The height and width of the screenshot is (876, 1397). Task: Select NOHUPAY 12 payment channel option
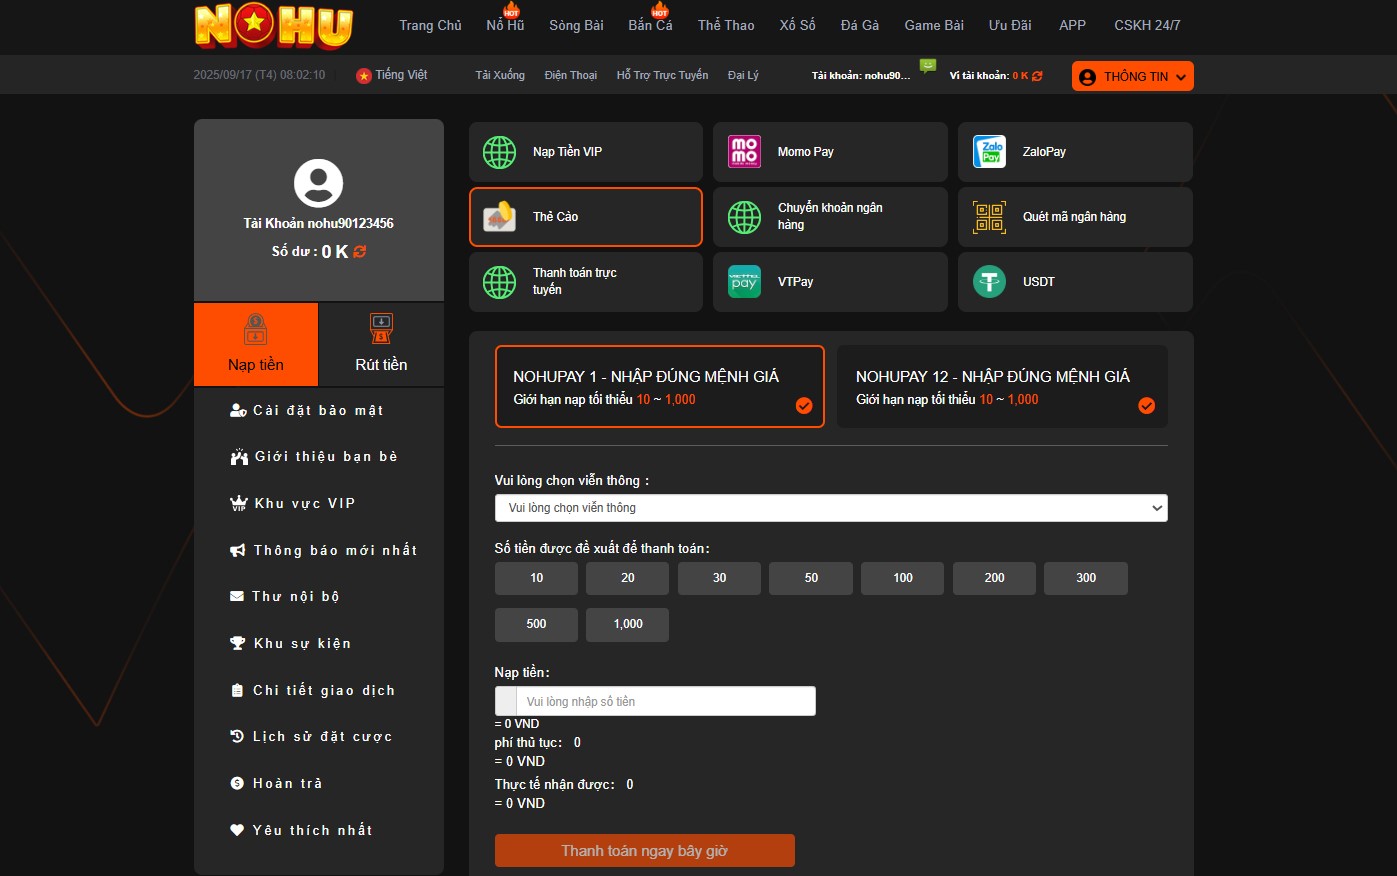pos(1001,387)
